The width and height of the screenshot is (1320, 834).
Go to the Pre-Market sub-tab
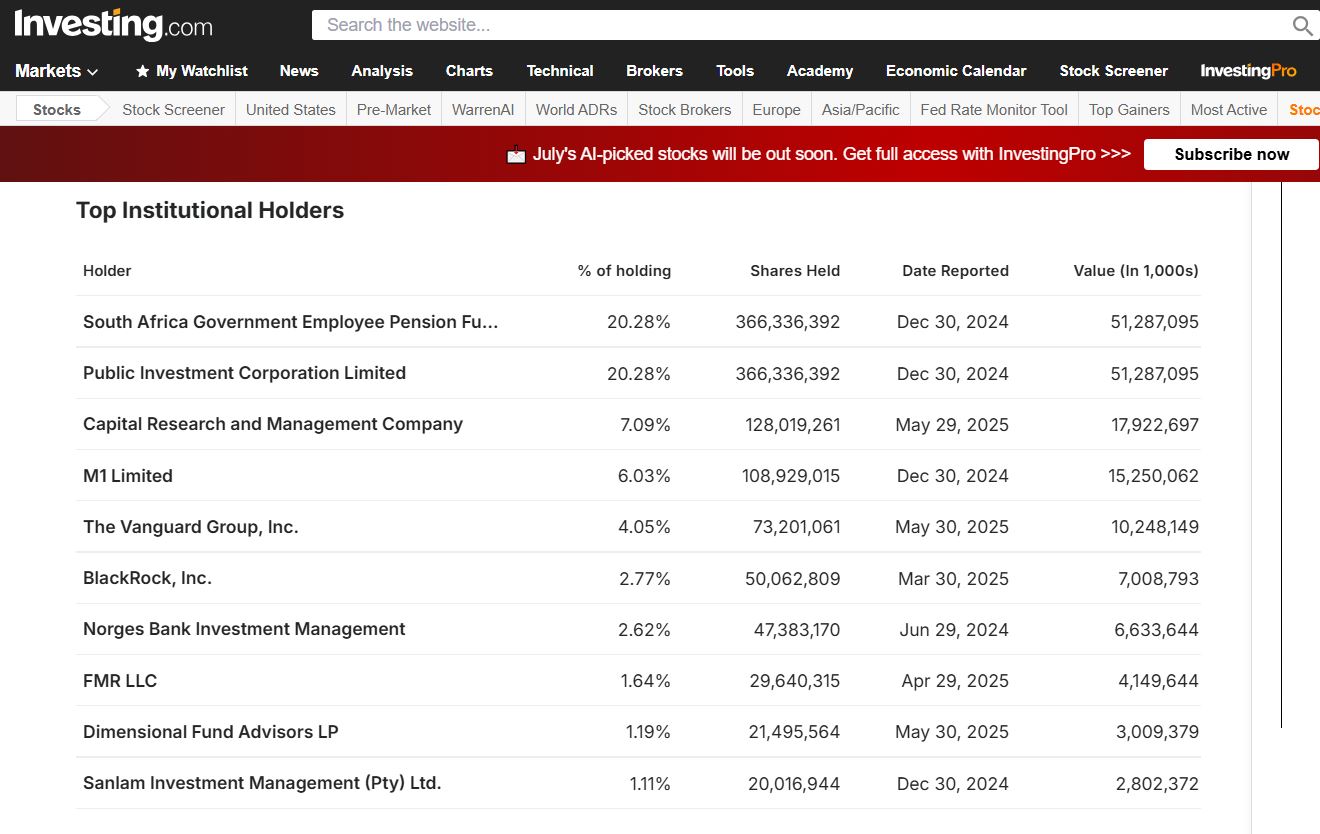pos(394,110)
